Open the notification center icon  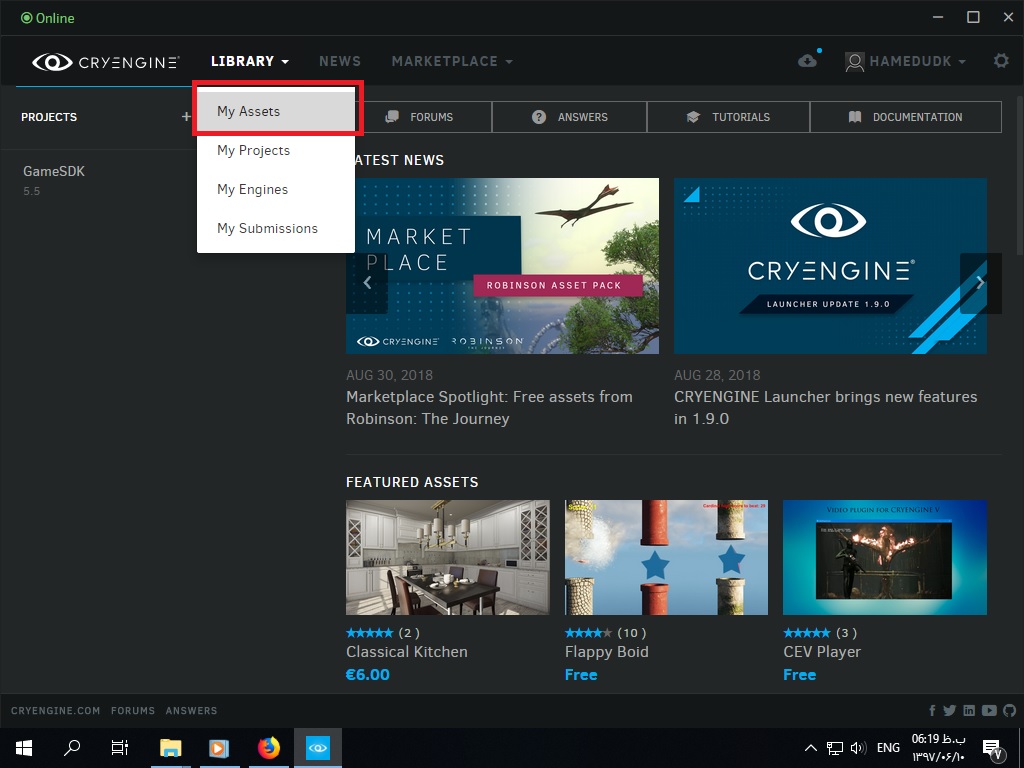[993, 749]
